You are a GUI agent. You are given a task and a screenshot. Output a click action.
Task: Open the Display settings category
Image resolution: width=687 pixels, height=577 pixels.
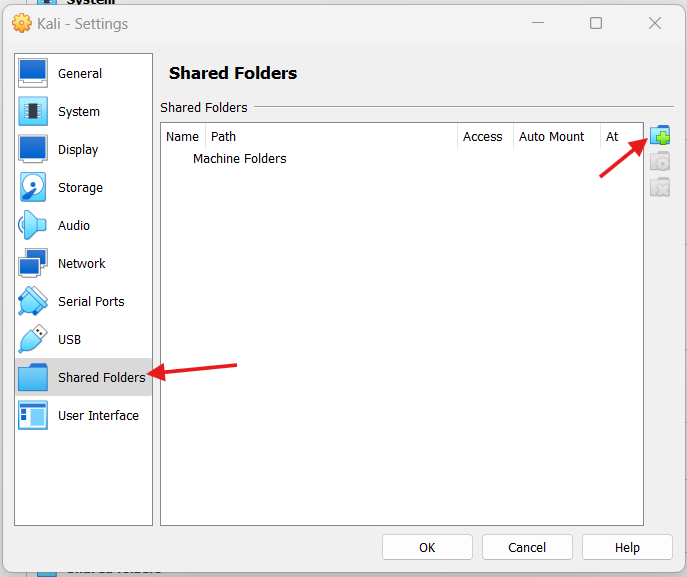point(83,149)
